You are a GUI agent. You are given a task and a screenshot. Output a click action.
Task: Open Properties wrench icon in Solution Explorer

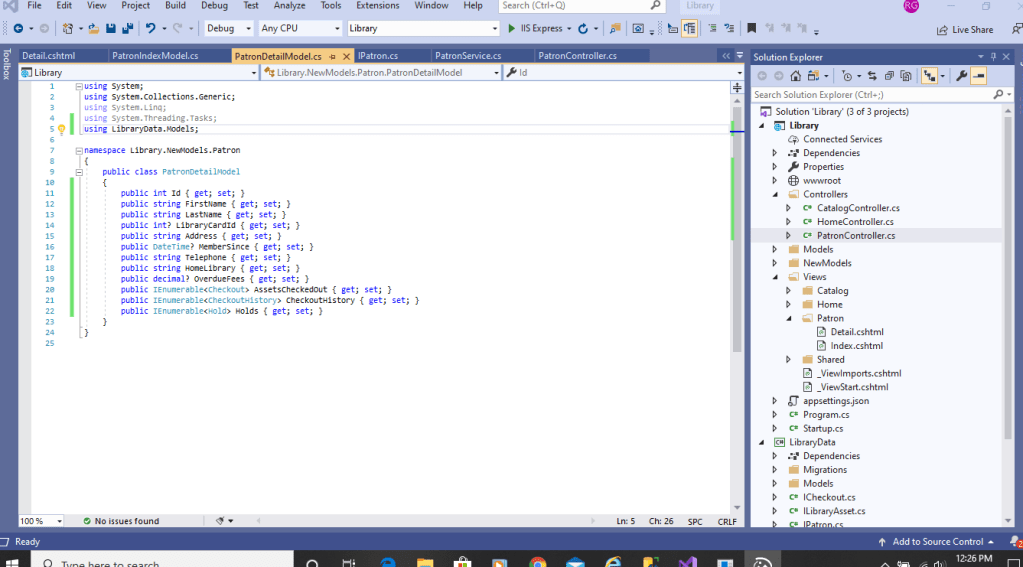[x=961, y=76]
